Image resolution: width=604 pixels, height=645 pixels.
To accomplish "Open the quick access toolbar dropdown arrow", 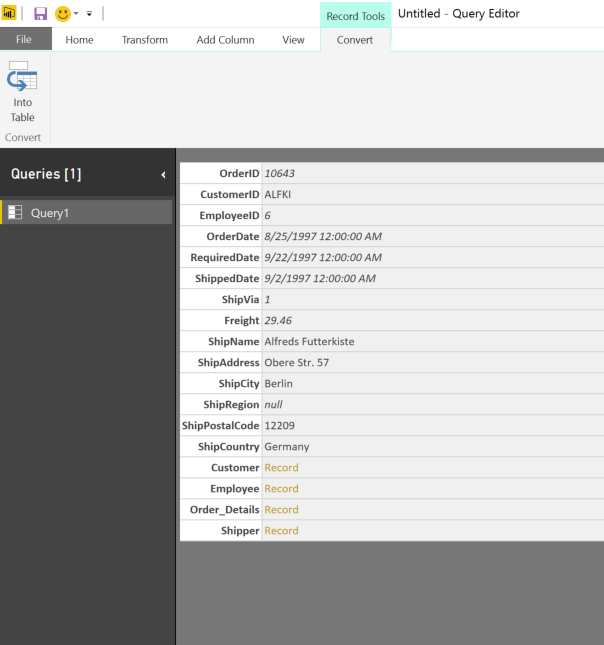I will [x=89, y=14].
